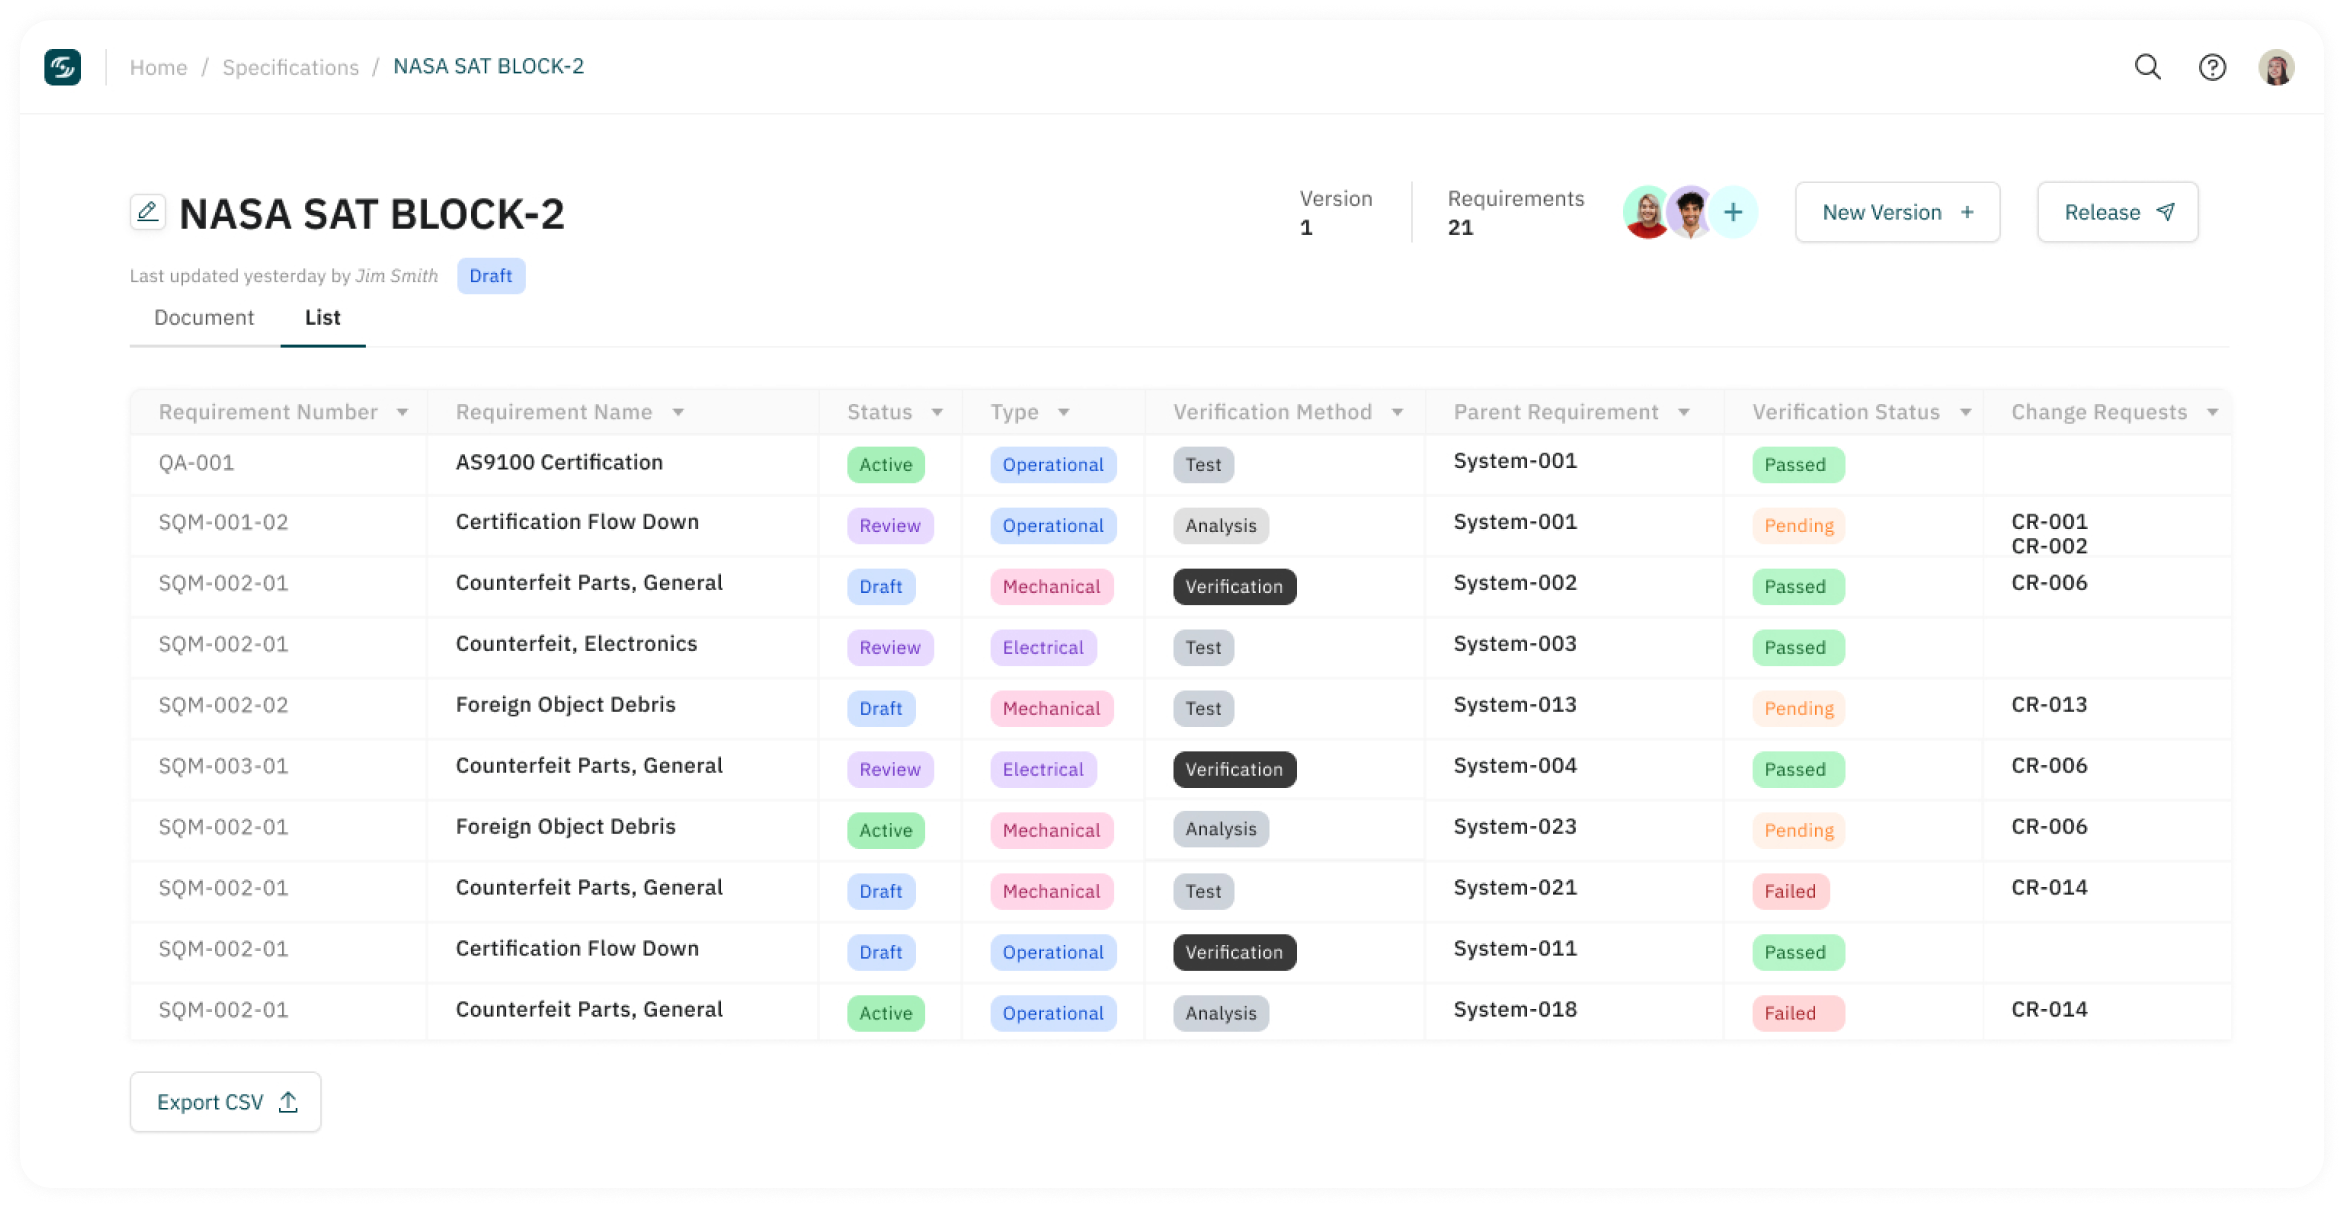
Task: Click the app logo in the top left
Action: [x=62, y=67]
